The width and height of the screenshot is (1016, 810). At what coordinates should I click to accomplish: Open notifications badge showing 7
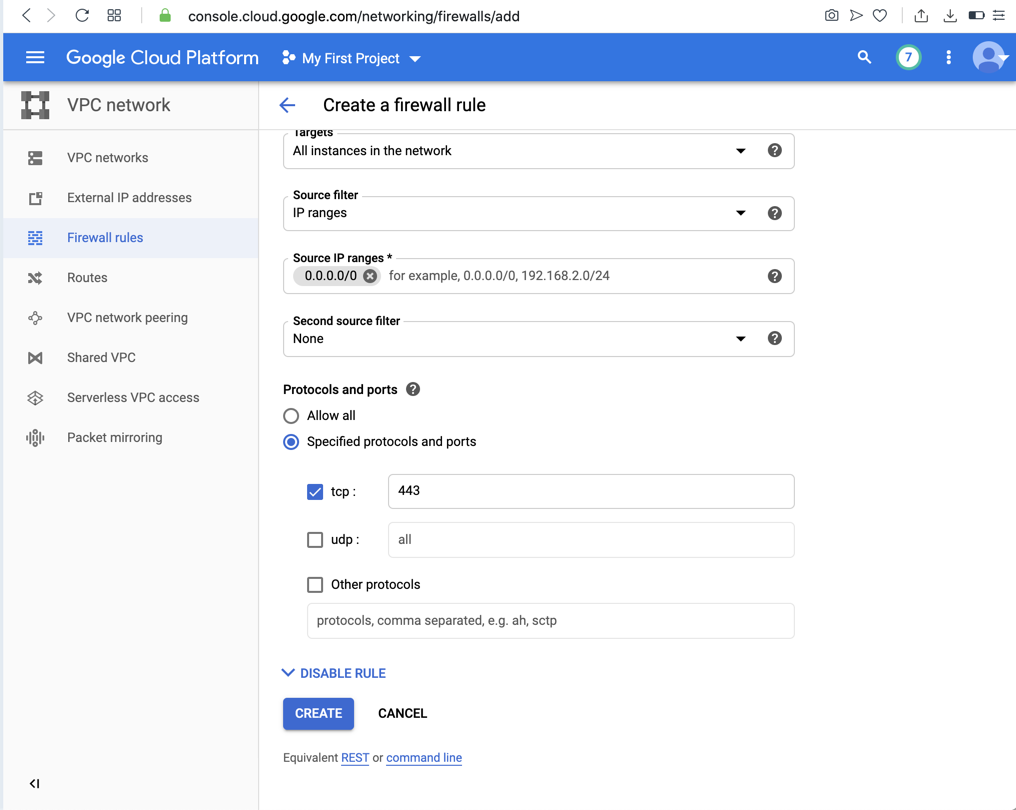pos(908,58)
